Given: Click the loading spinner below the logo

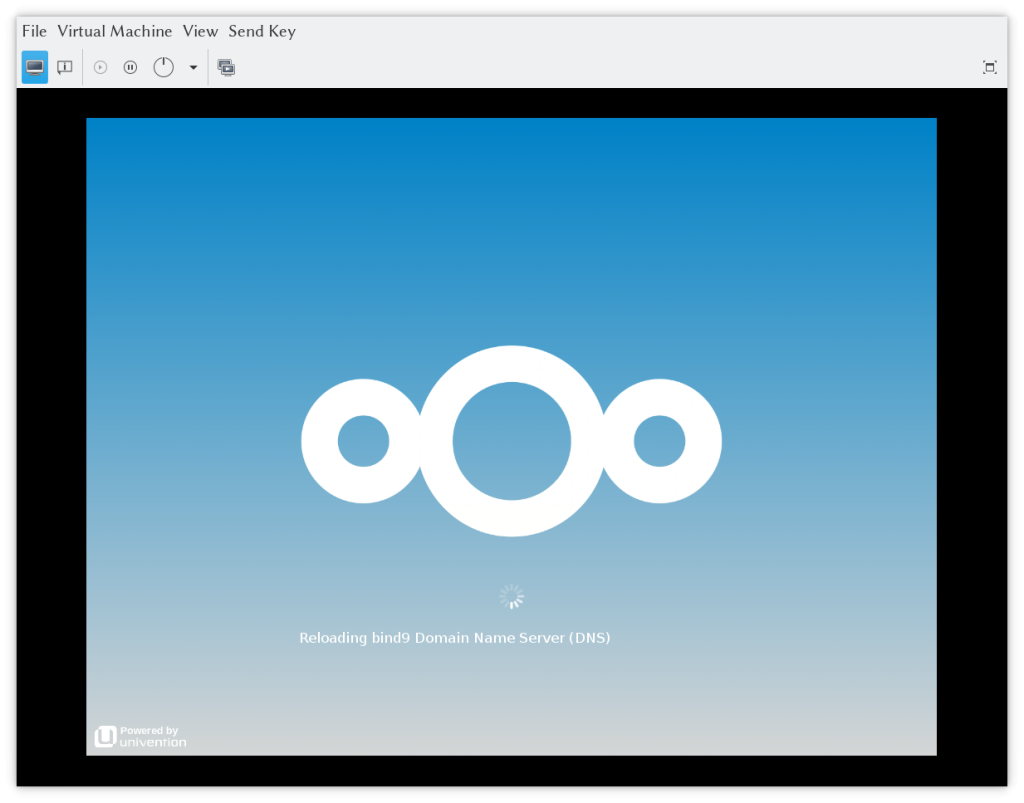Looking at the screenshot, I should click(512, 597).
